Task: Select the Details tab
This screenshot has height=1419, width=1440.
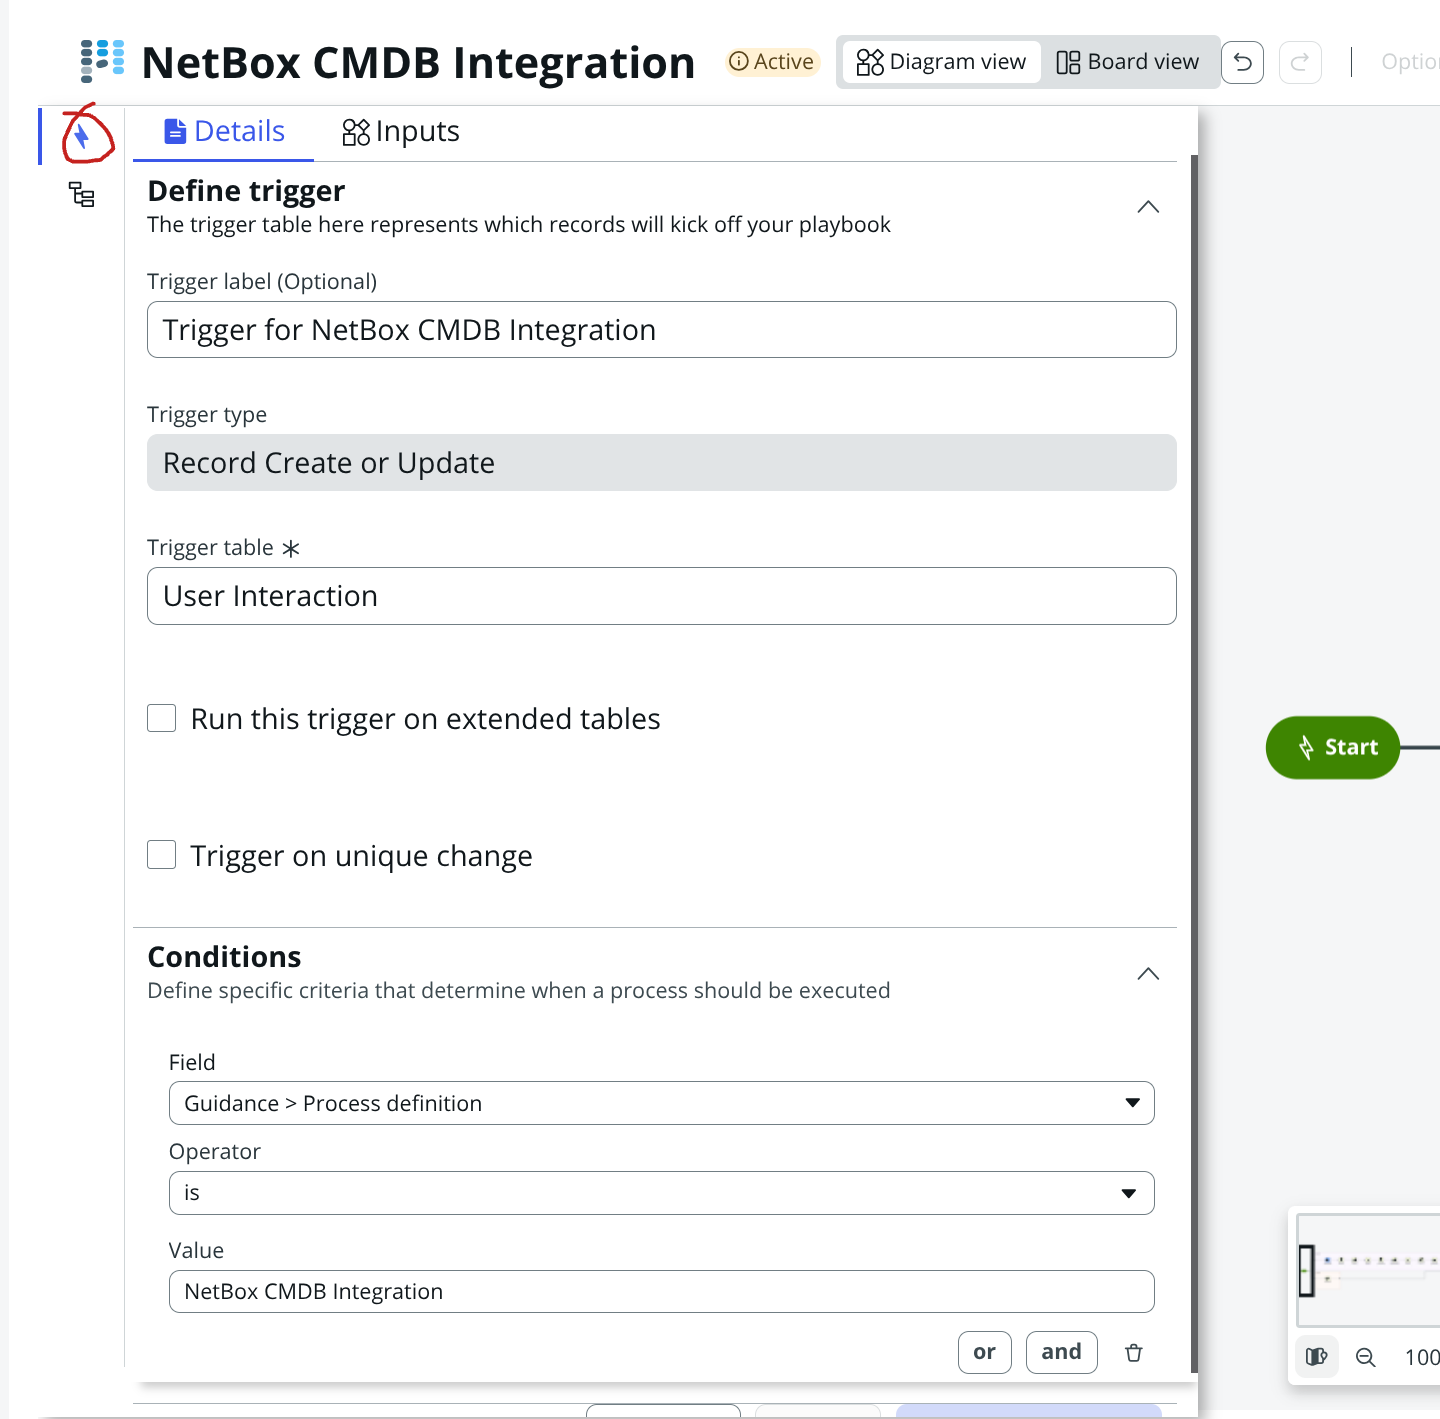Action: [224, 132]
